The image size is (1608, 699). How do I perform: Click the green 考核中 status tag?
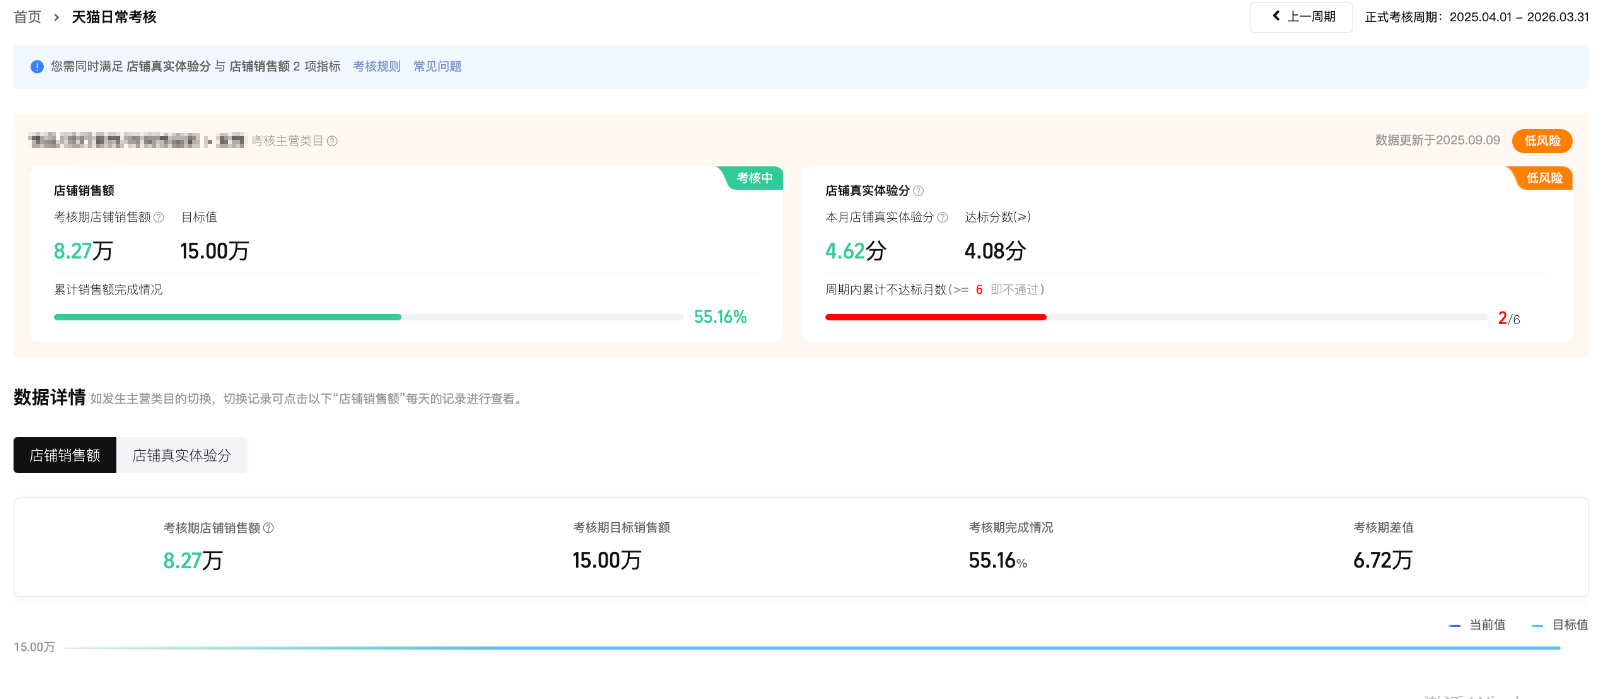click(x=754, y=178)
